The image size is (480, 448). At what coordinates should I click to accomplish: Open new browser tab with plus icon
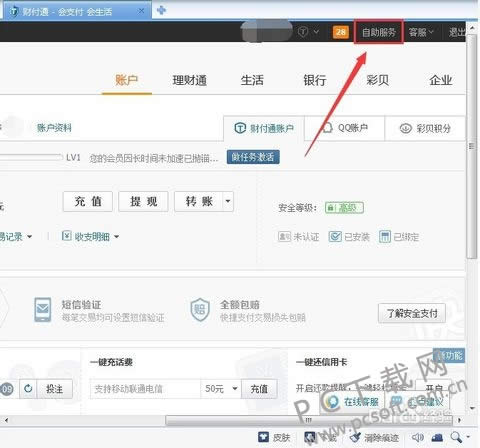tap(161, 10)
